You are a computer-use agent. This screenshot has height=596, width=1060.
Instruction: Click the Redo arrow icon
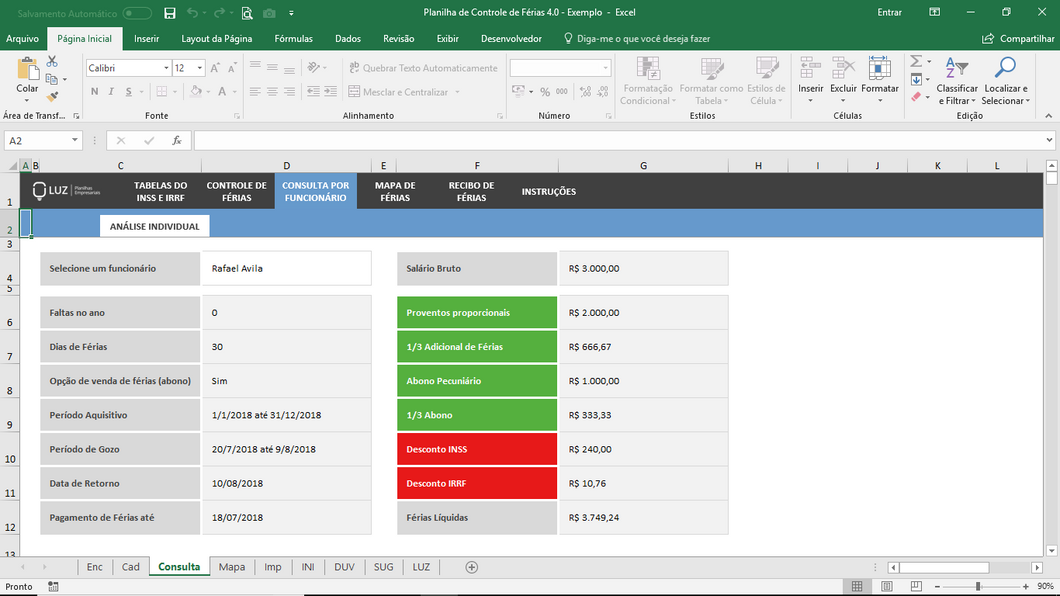tap(219, 13)
